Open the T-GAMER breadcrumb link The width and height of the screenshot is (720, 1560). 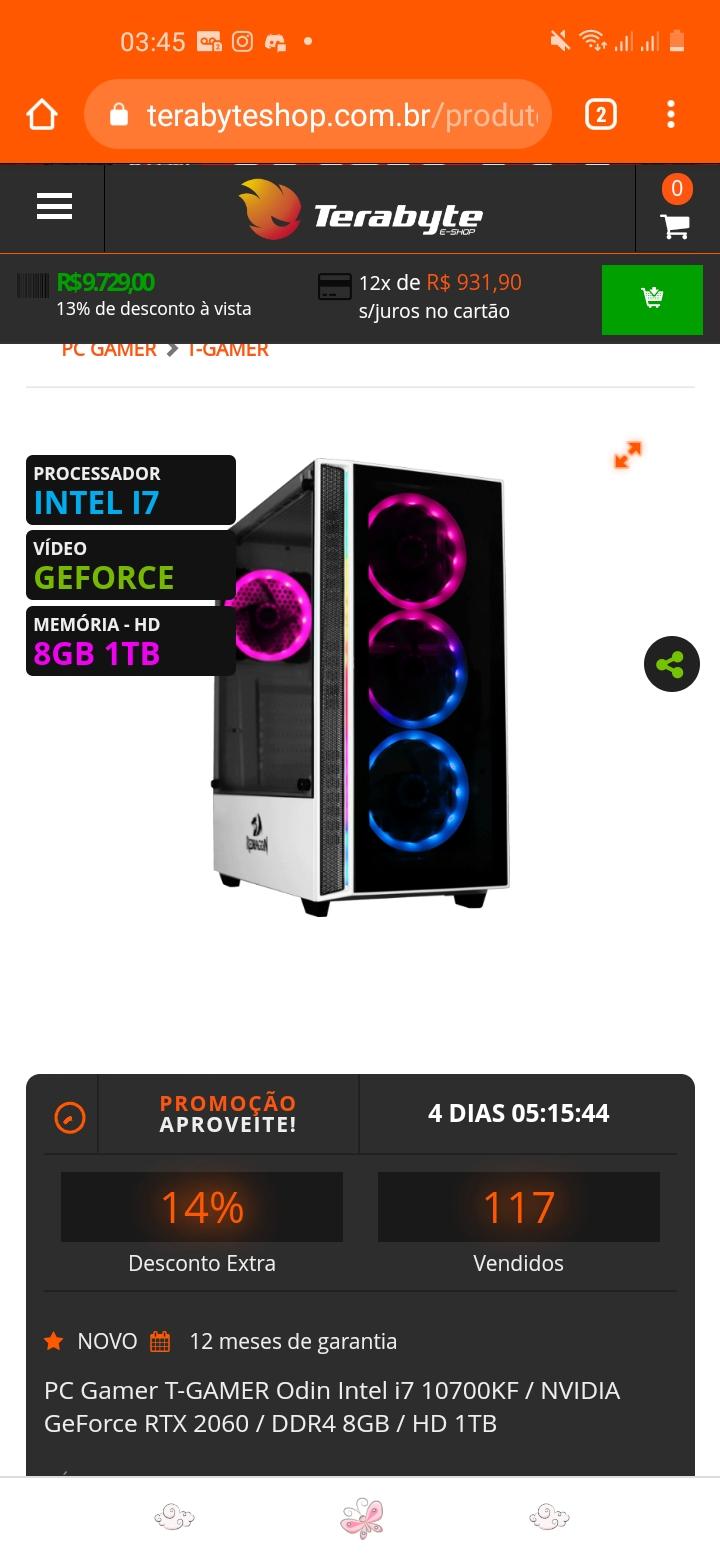coord(228,349)
